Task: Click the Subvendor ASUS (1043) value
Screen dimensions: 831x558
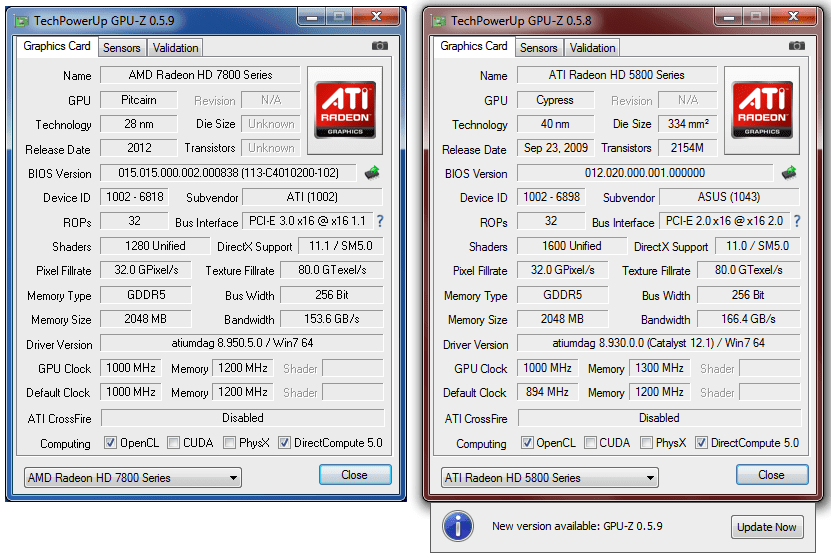Action: pos(729,197)
